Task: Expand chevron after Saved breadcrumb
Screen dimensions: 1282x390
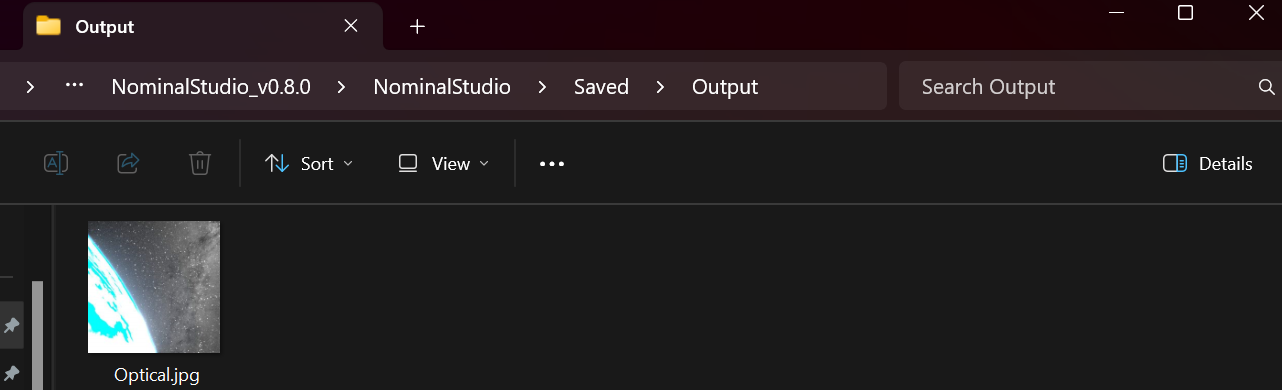Action: click(x=660, y=87)
